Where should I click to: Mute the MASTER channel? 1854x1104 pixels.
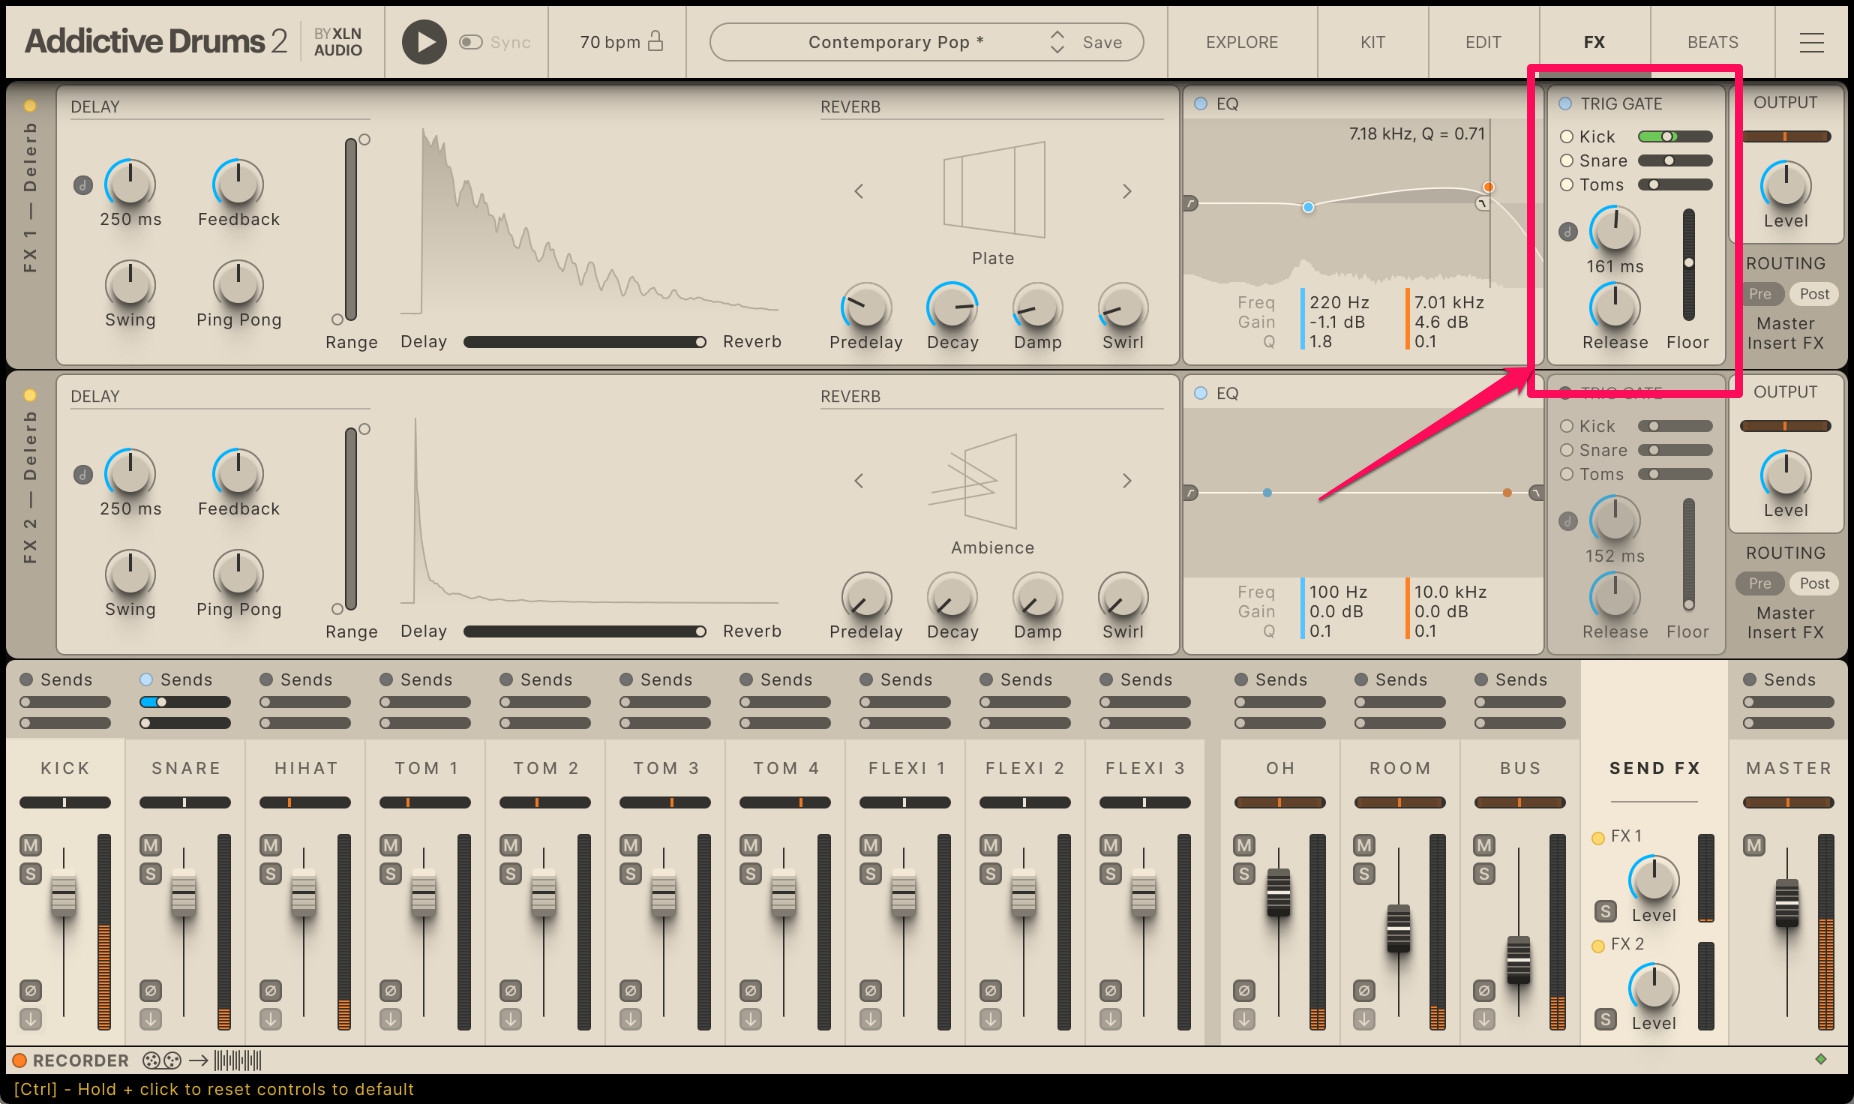pyautogui.click(x=1754, y=846)
